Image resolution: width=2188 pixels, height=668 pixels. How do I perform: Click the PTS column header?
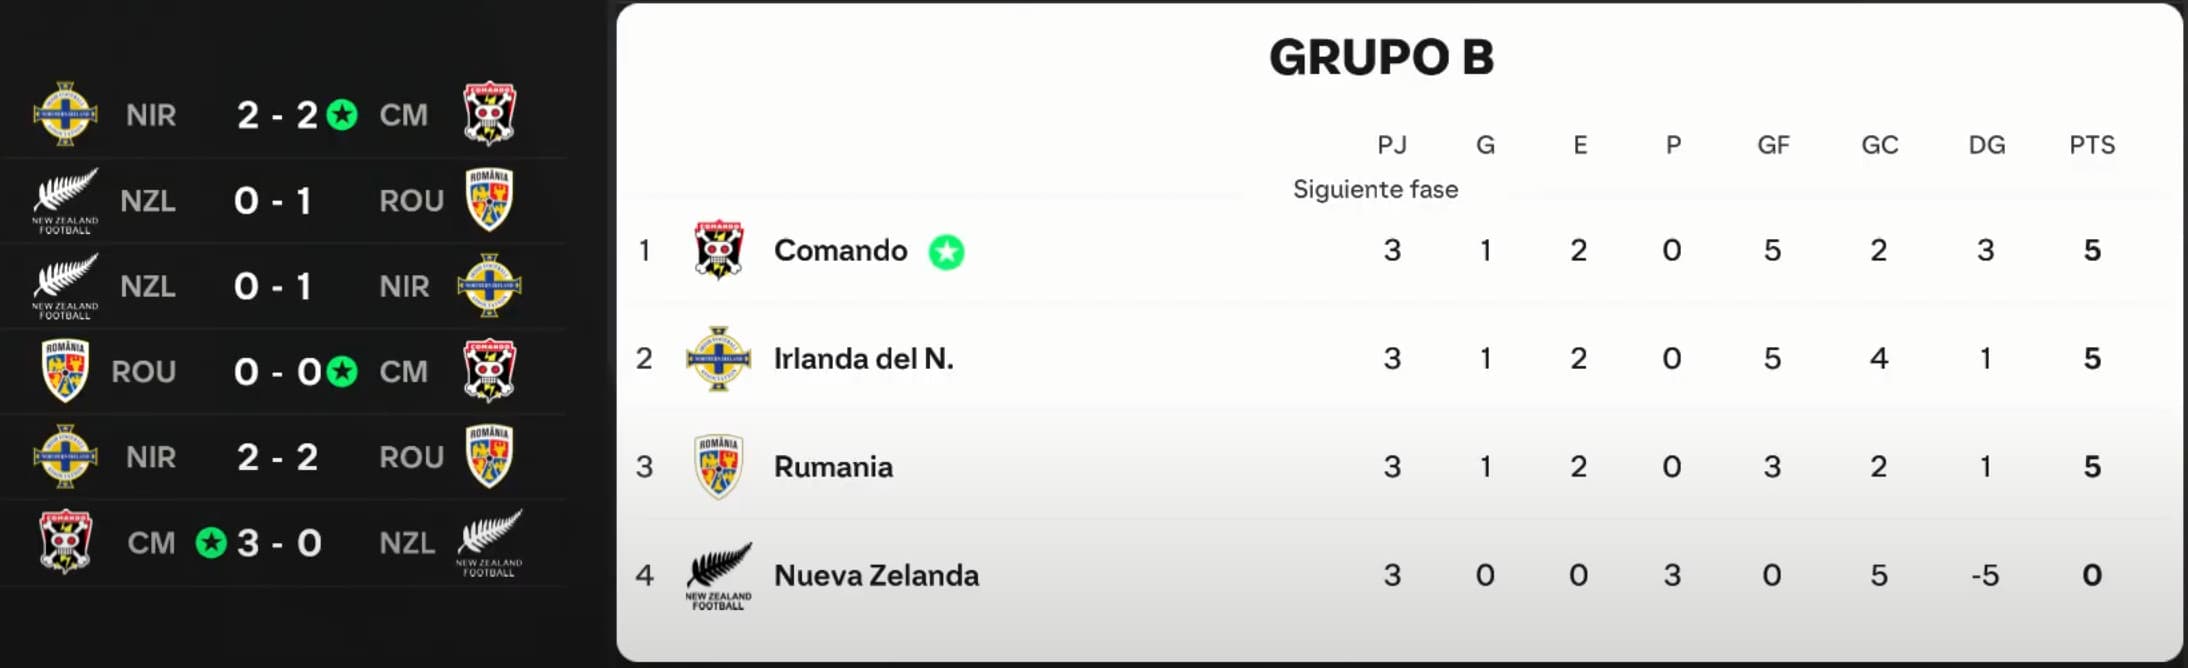(2091, 145)
